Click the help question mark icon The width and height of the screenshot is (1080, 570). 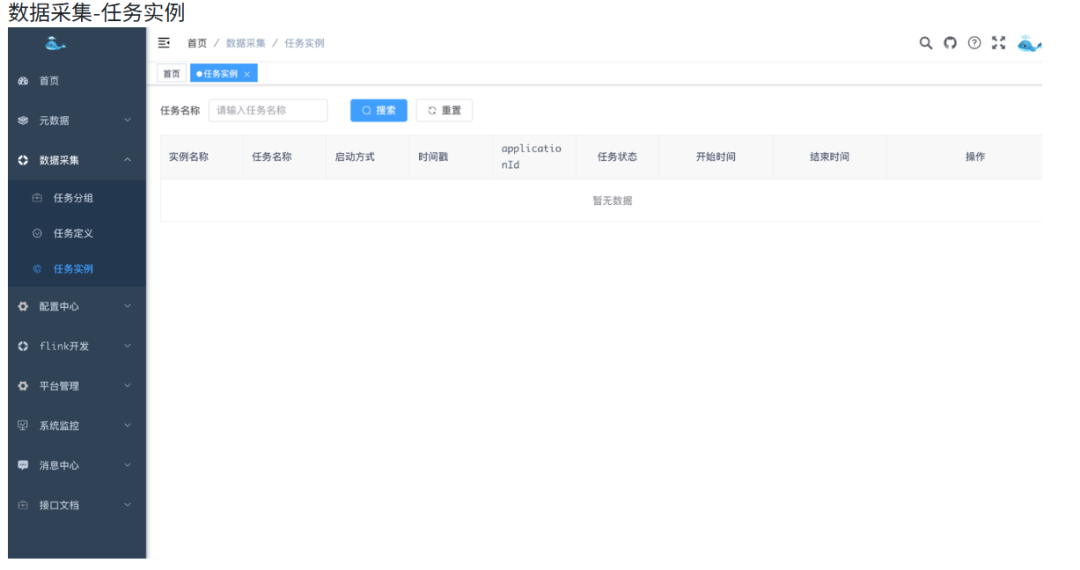(x=974, y=43)
